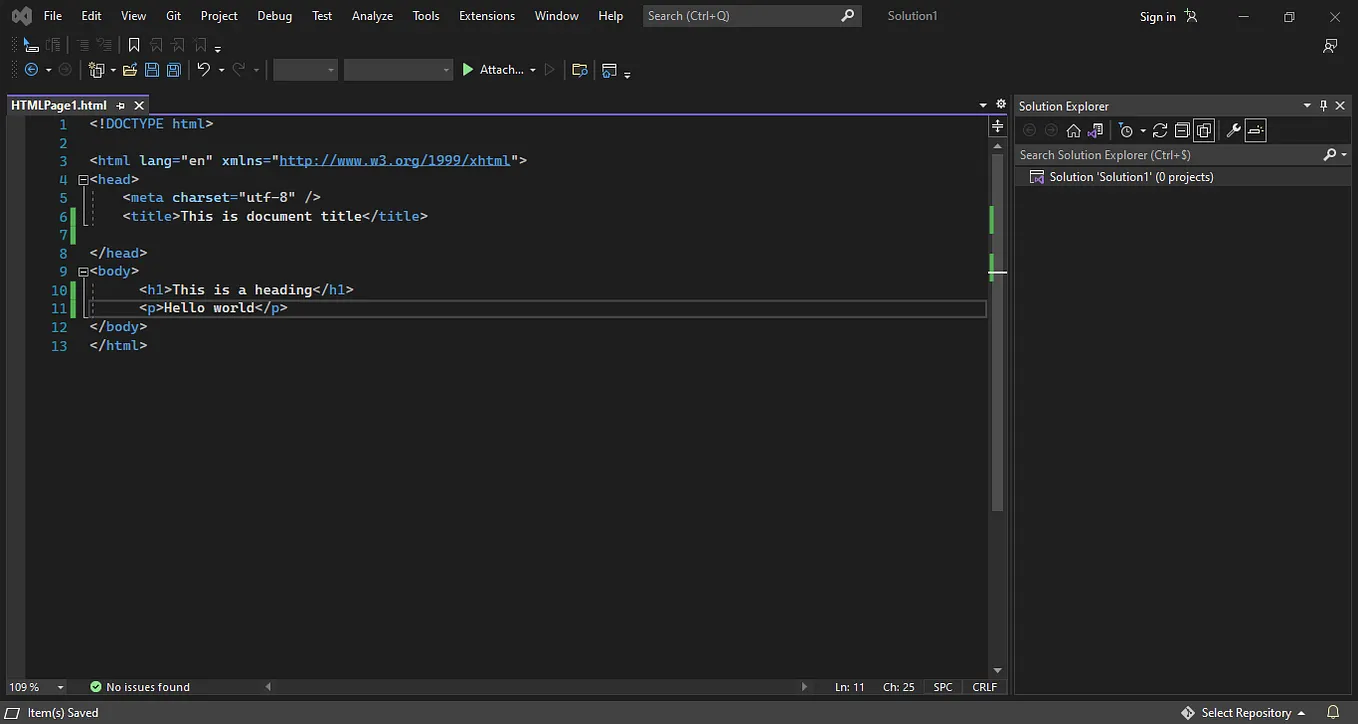Image resolution: width=1358 pixels, height=724 pixels.
Task: Open the Undo history dropdown arrow
Action: 221,70
